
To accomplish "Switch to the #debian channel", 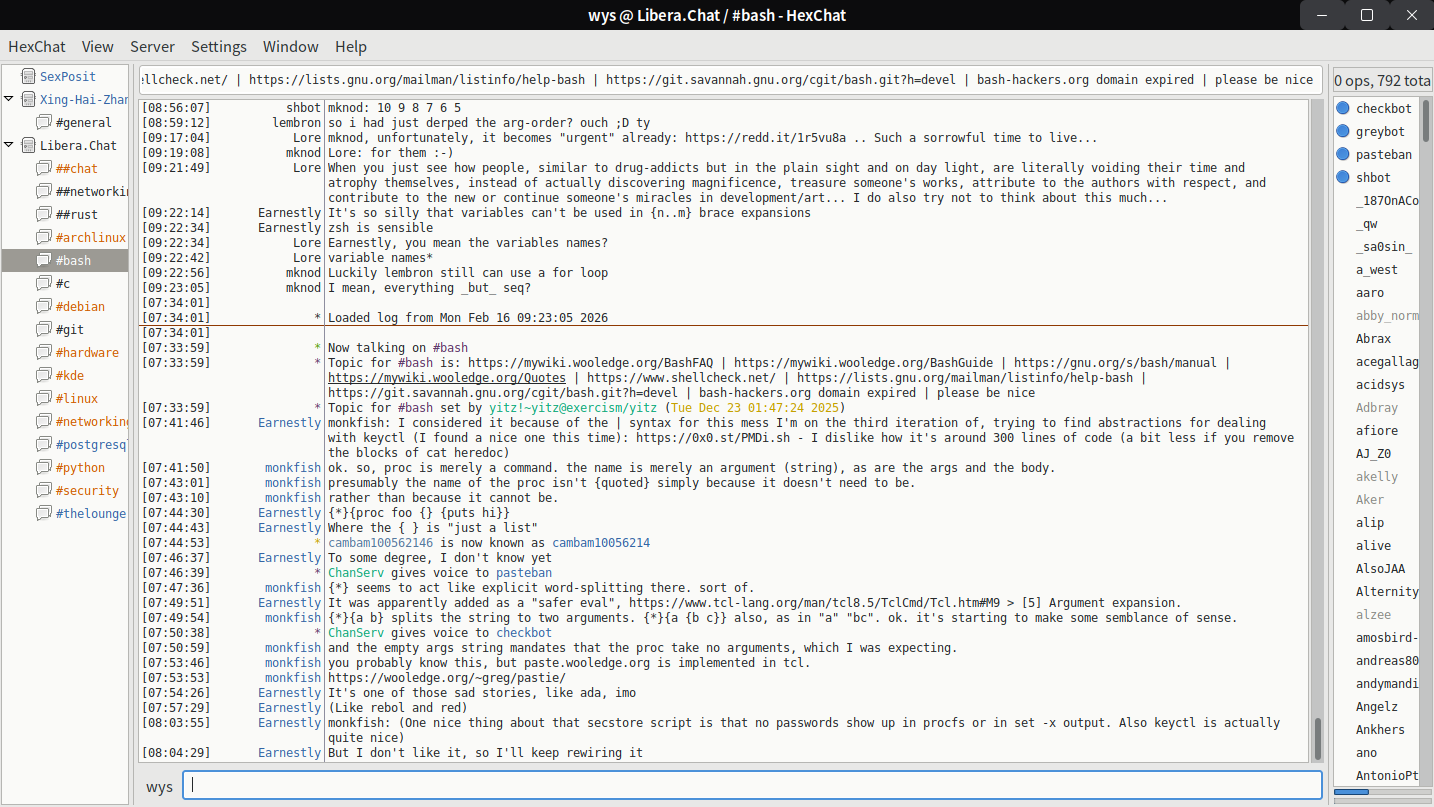I will 80,306.
